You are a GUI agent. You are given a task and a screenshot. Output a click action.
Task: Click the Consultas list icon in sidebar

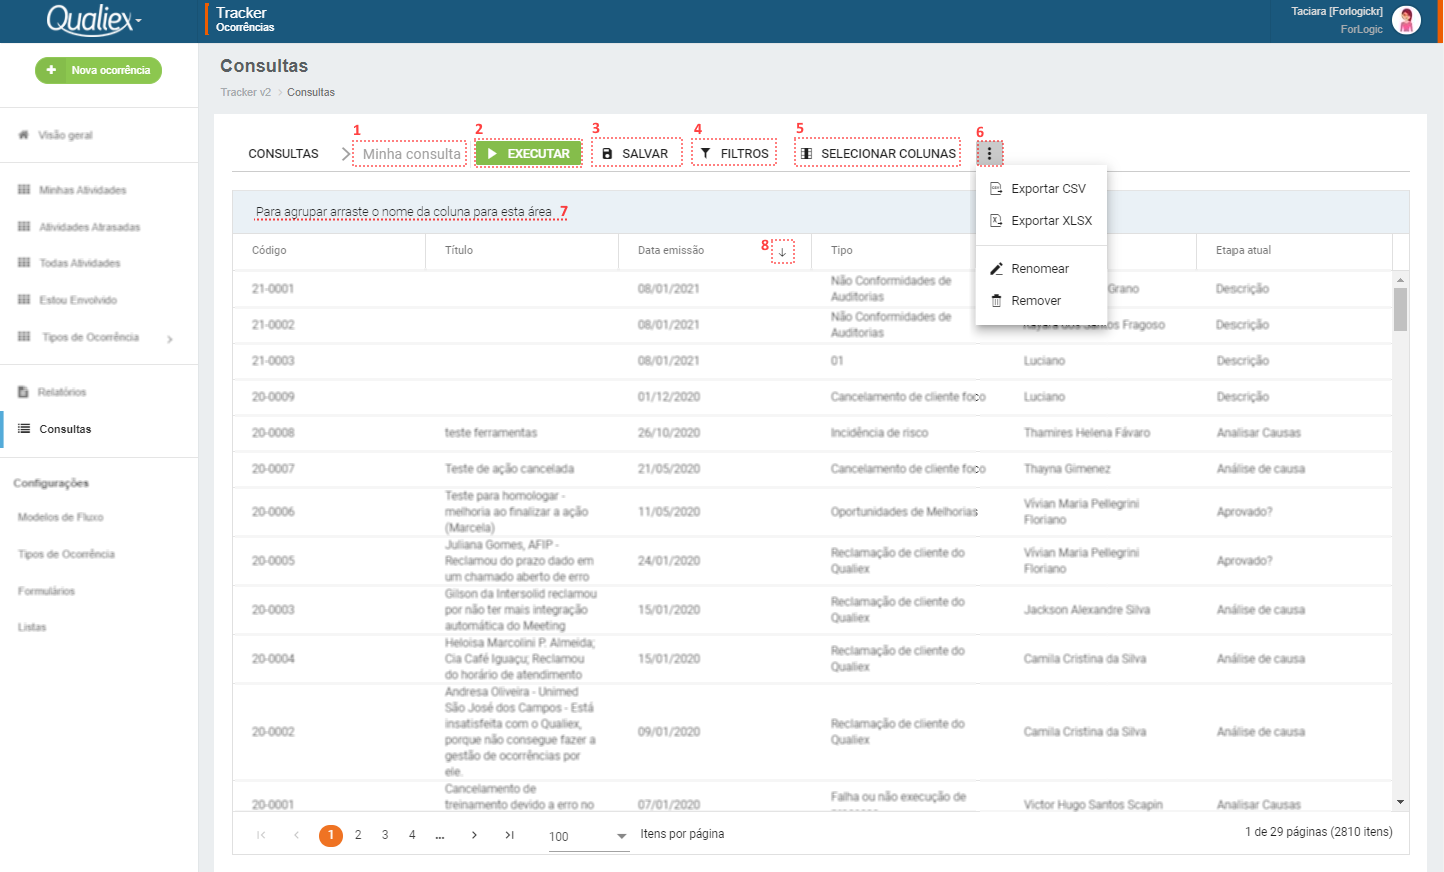pos(24,429)
